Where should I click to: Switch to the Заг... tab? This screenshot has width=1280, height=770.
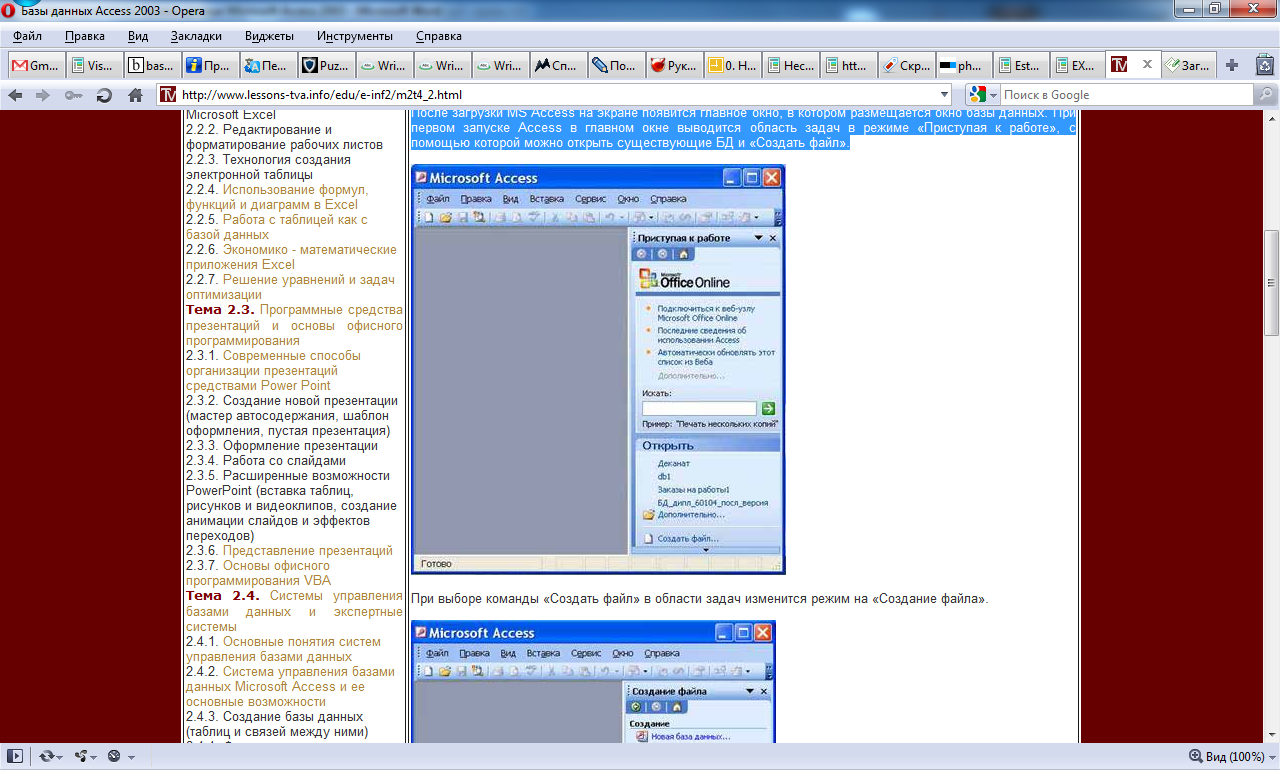click(1189, 66)
